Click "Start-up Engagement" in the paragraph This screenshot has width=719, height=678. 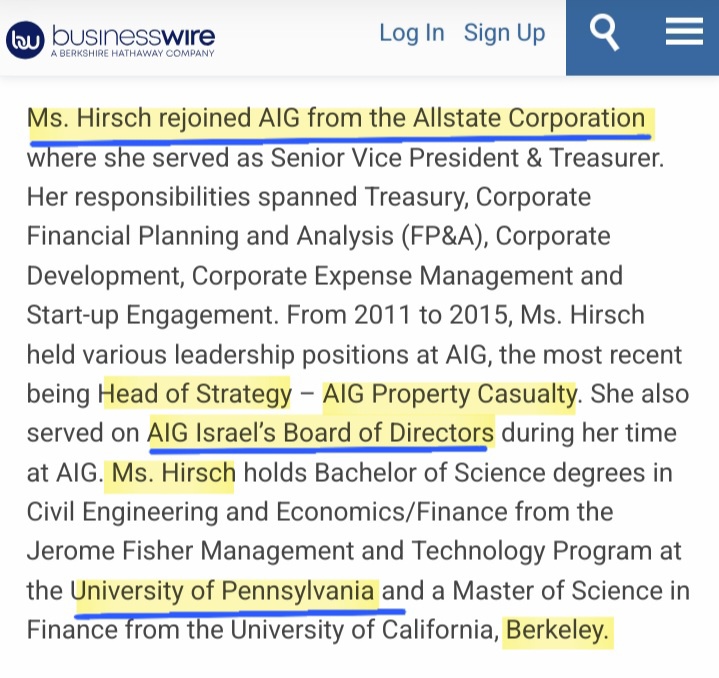click(150, 315)
